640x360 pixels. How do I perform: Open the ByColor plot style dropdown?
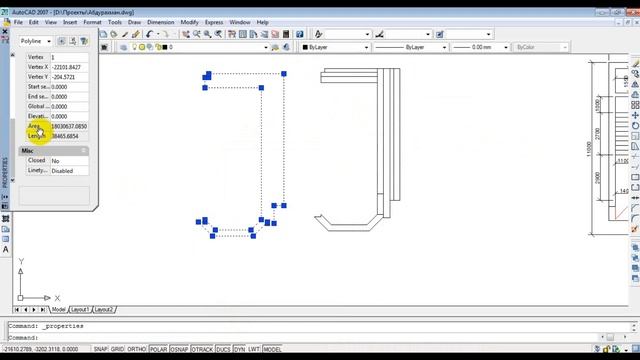tap(565, 47)
